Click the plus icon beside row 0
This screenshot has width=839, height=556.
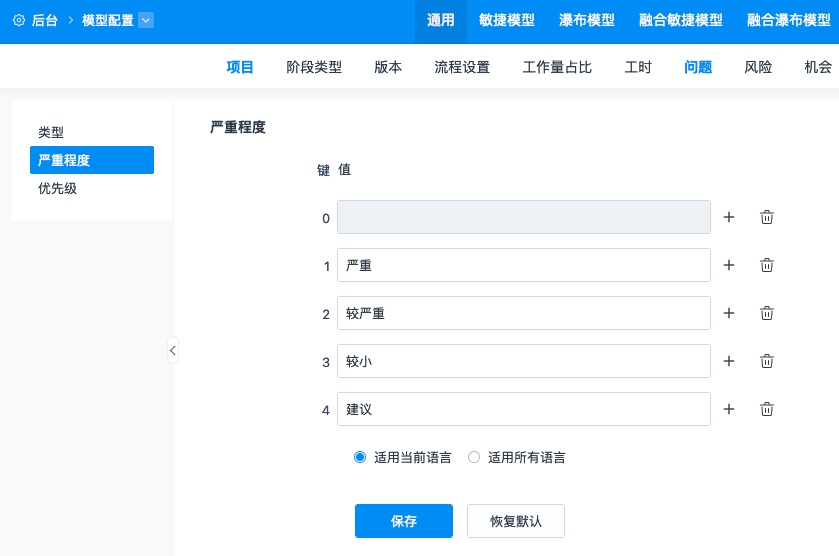729,217
